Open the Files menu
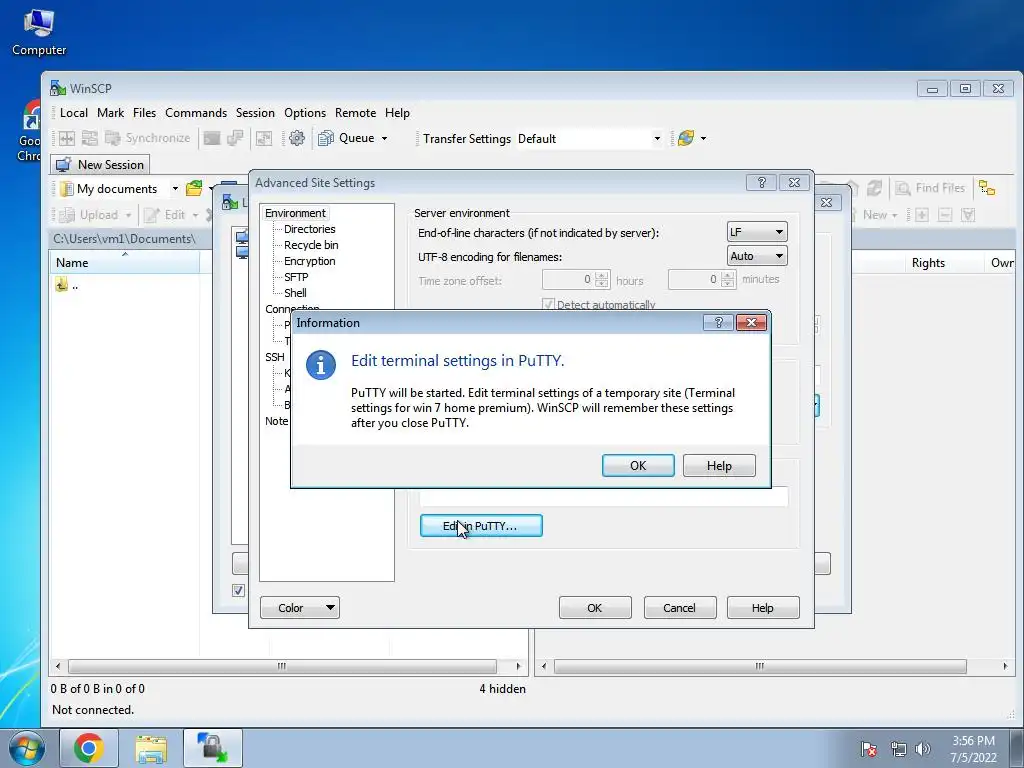Viewport: 1024px width, 768px height. click(x=144, y=113)
